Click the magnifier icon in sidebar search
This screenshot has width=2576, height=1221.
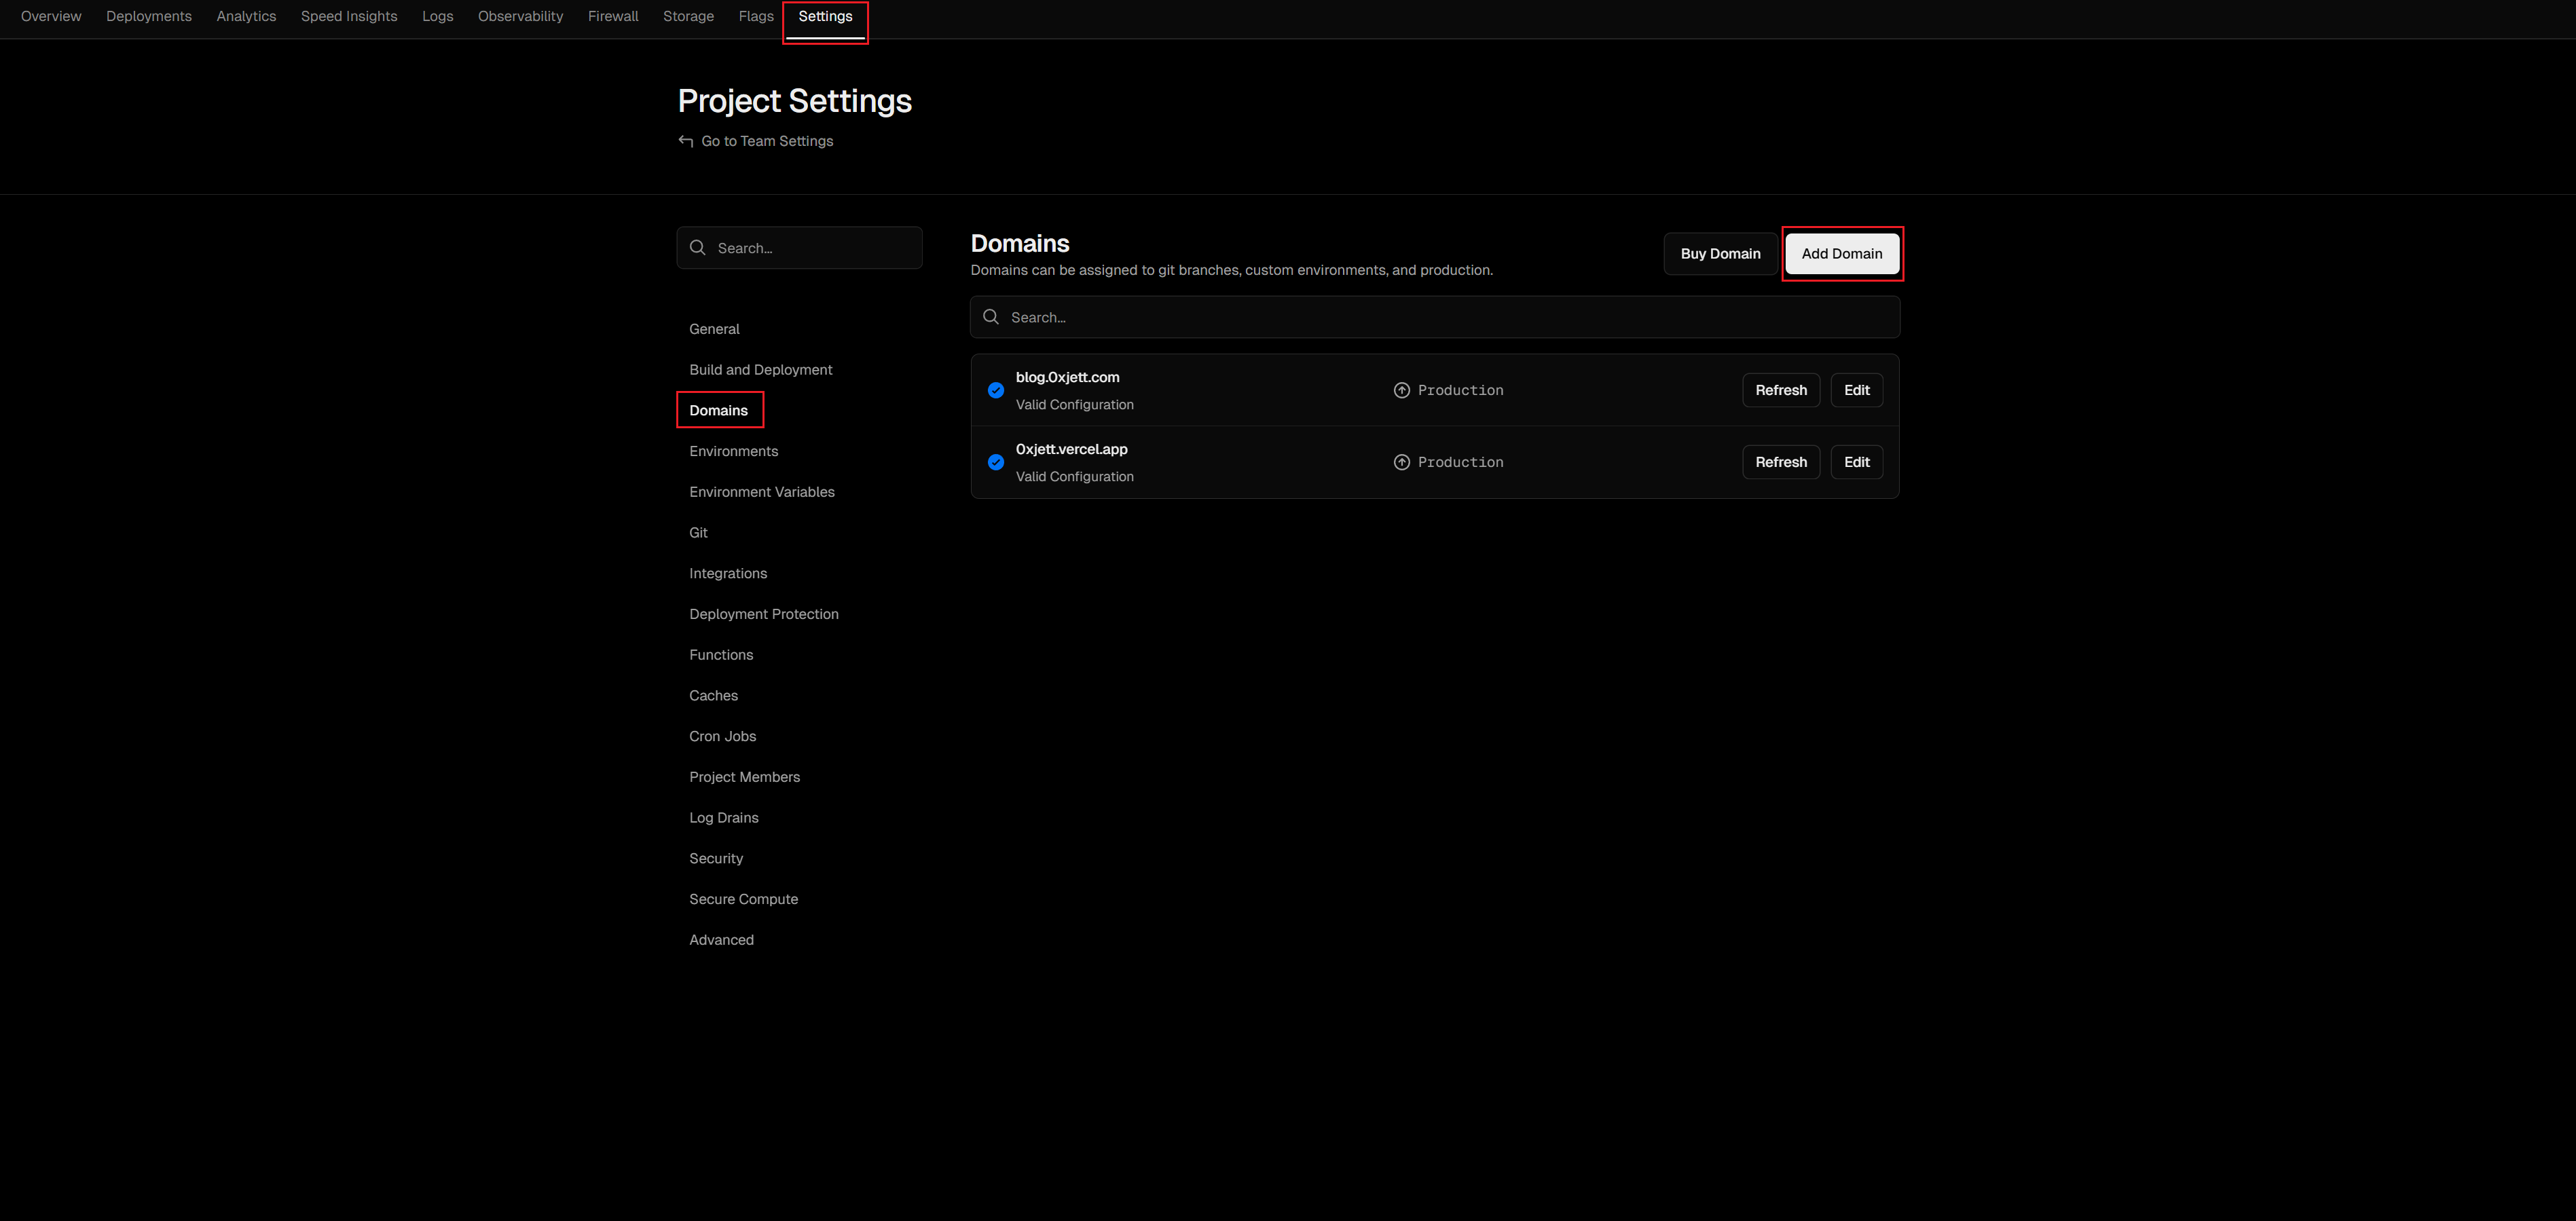[x=698, y=248]
